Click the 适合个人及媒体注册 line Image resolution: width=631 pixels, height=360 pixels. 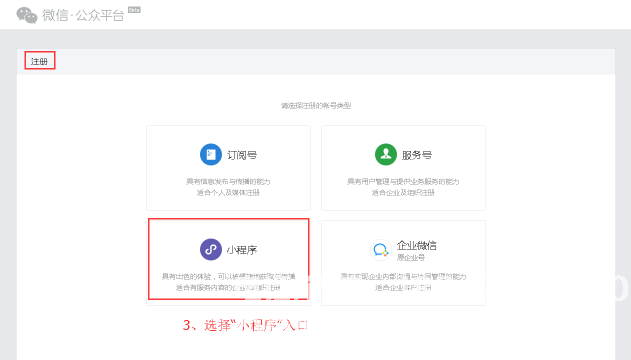pyautogui.click(x=228, y=193)
